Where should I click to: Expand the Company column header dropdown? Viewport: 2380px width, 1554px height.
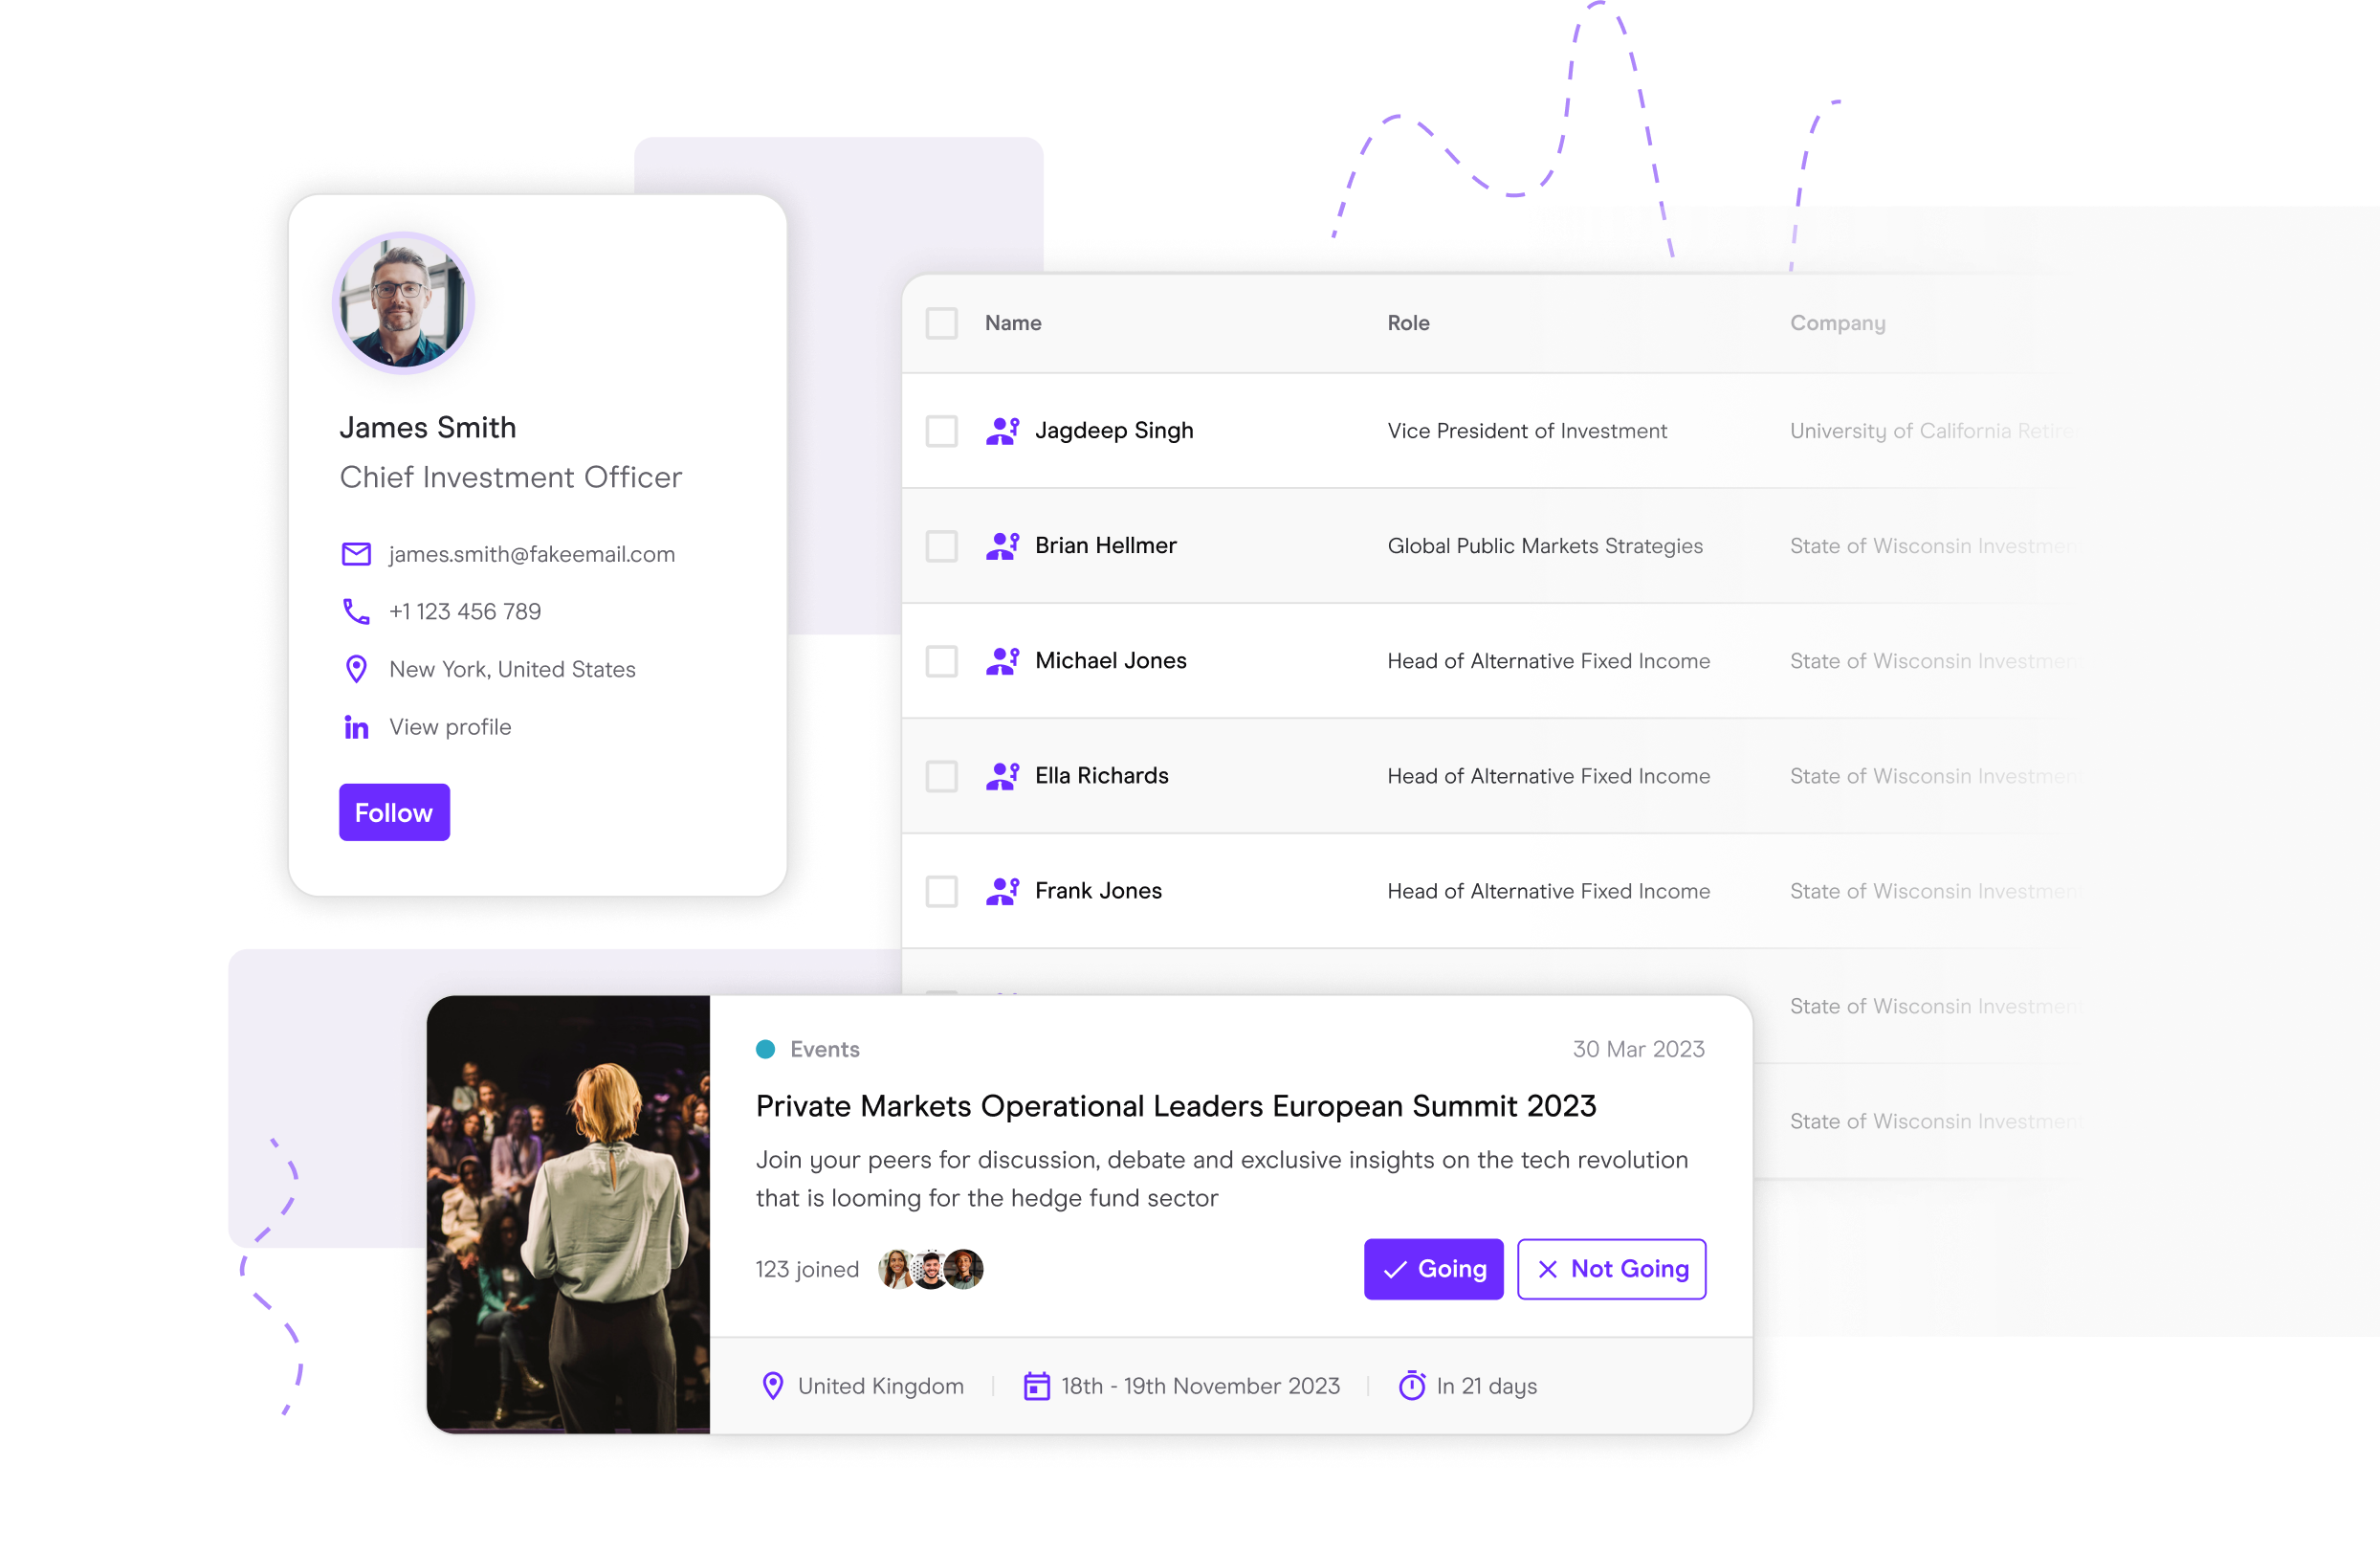tap(1836, 322)
